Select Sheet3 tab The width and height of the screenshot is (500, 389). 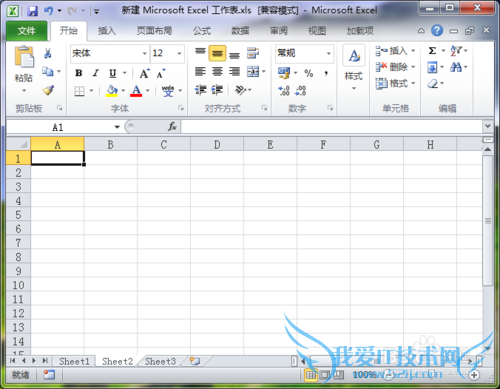pos(160,361)
